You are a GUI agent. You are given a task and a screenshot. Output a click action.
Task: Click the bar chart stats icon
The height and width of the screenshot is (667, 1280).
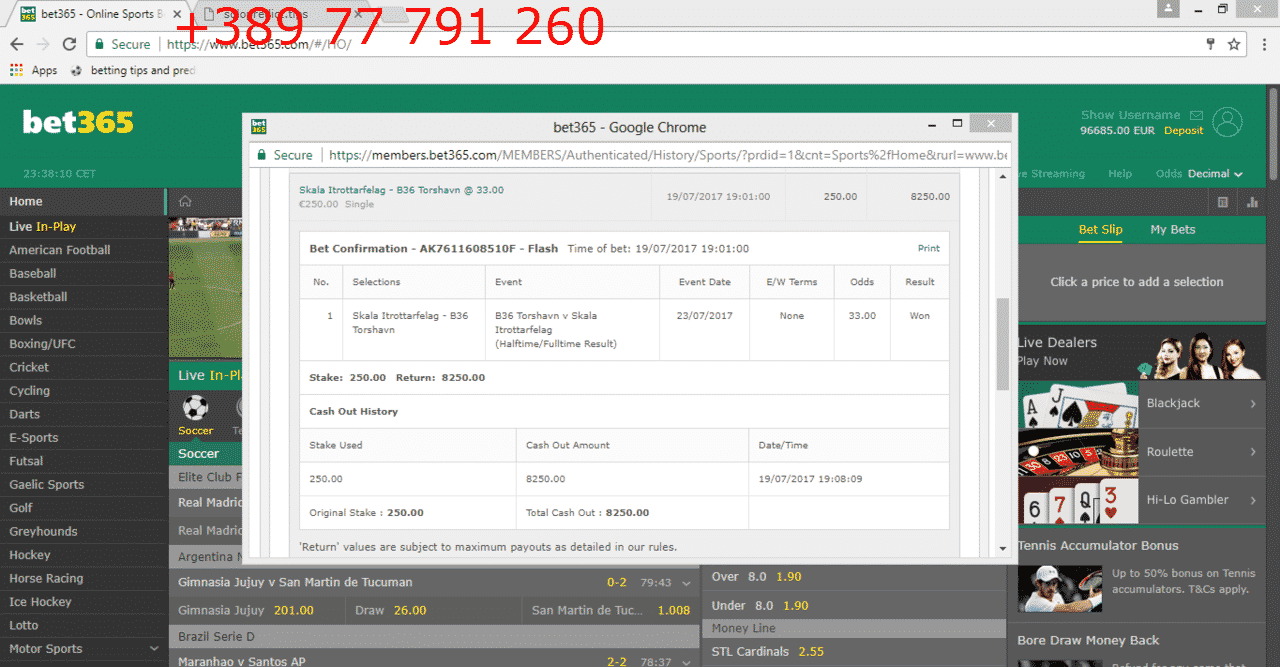1253,202
